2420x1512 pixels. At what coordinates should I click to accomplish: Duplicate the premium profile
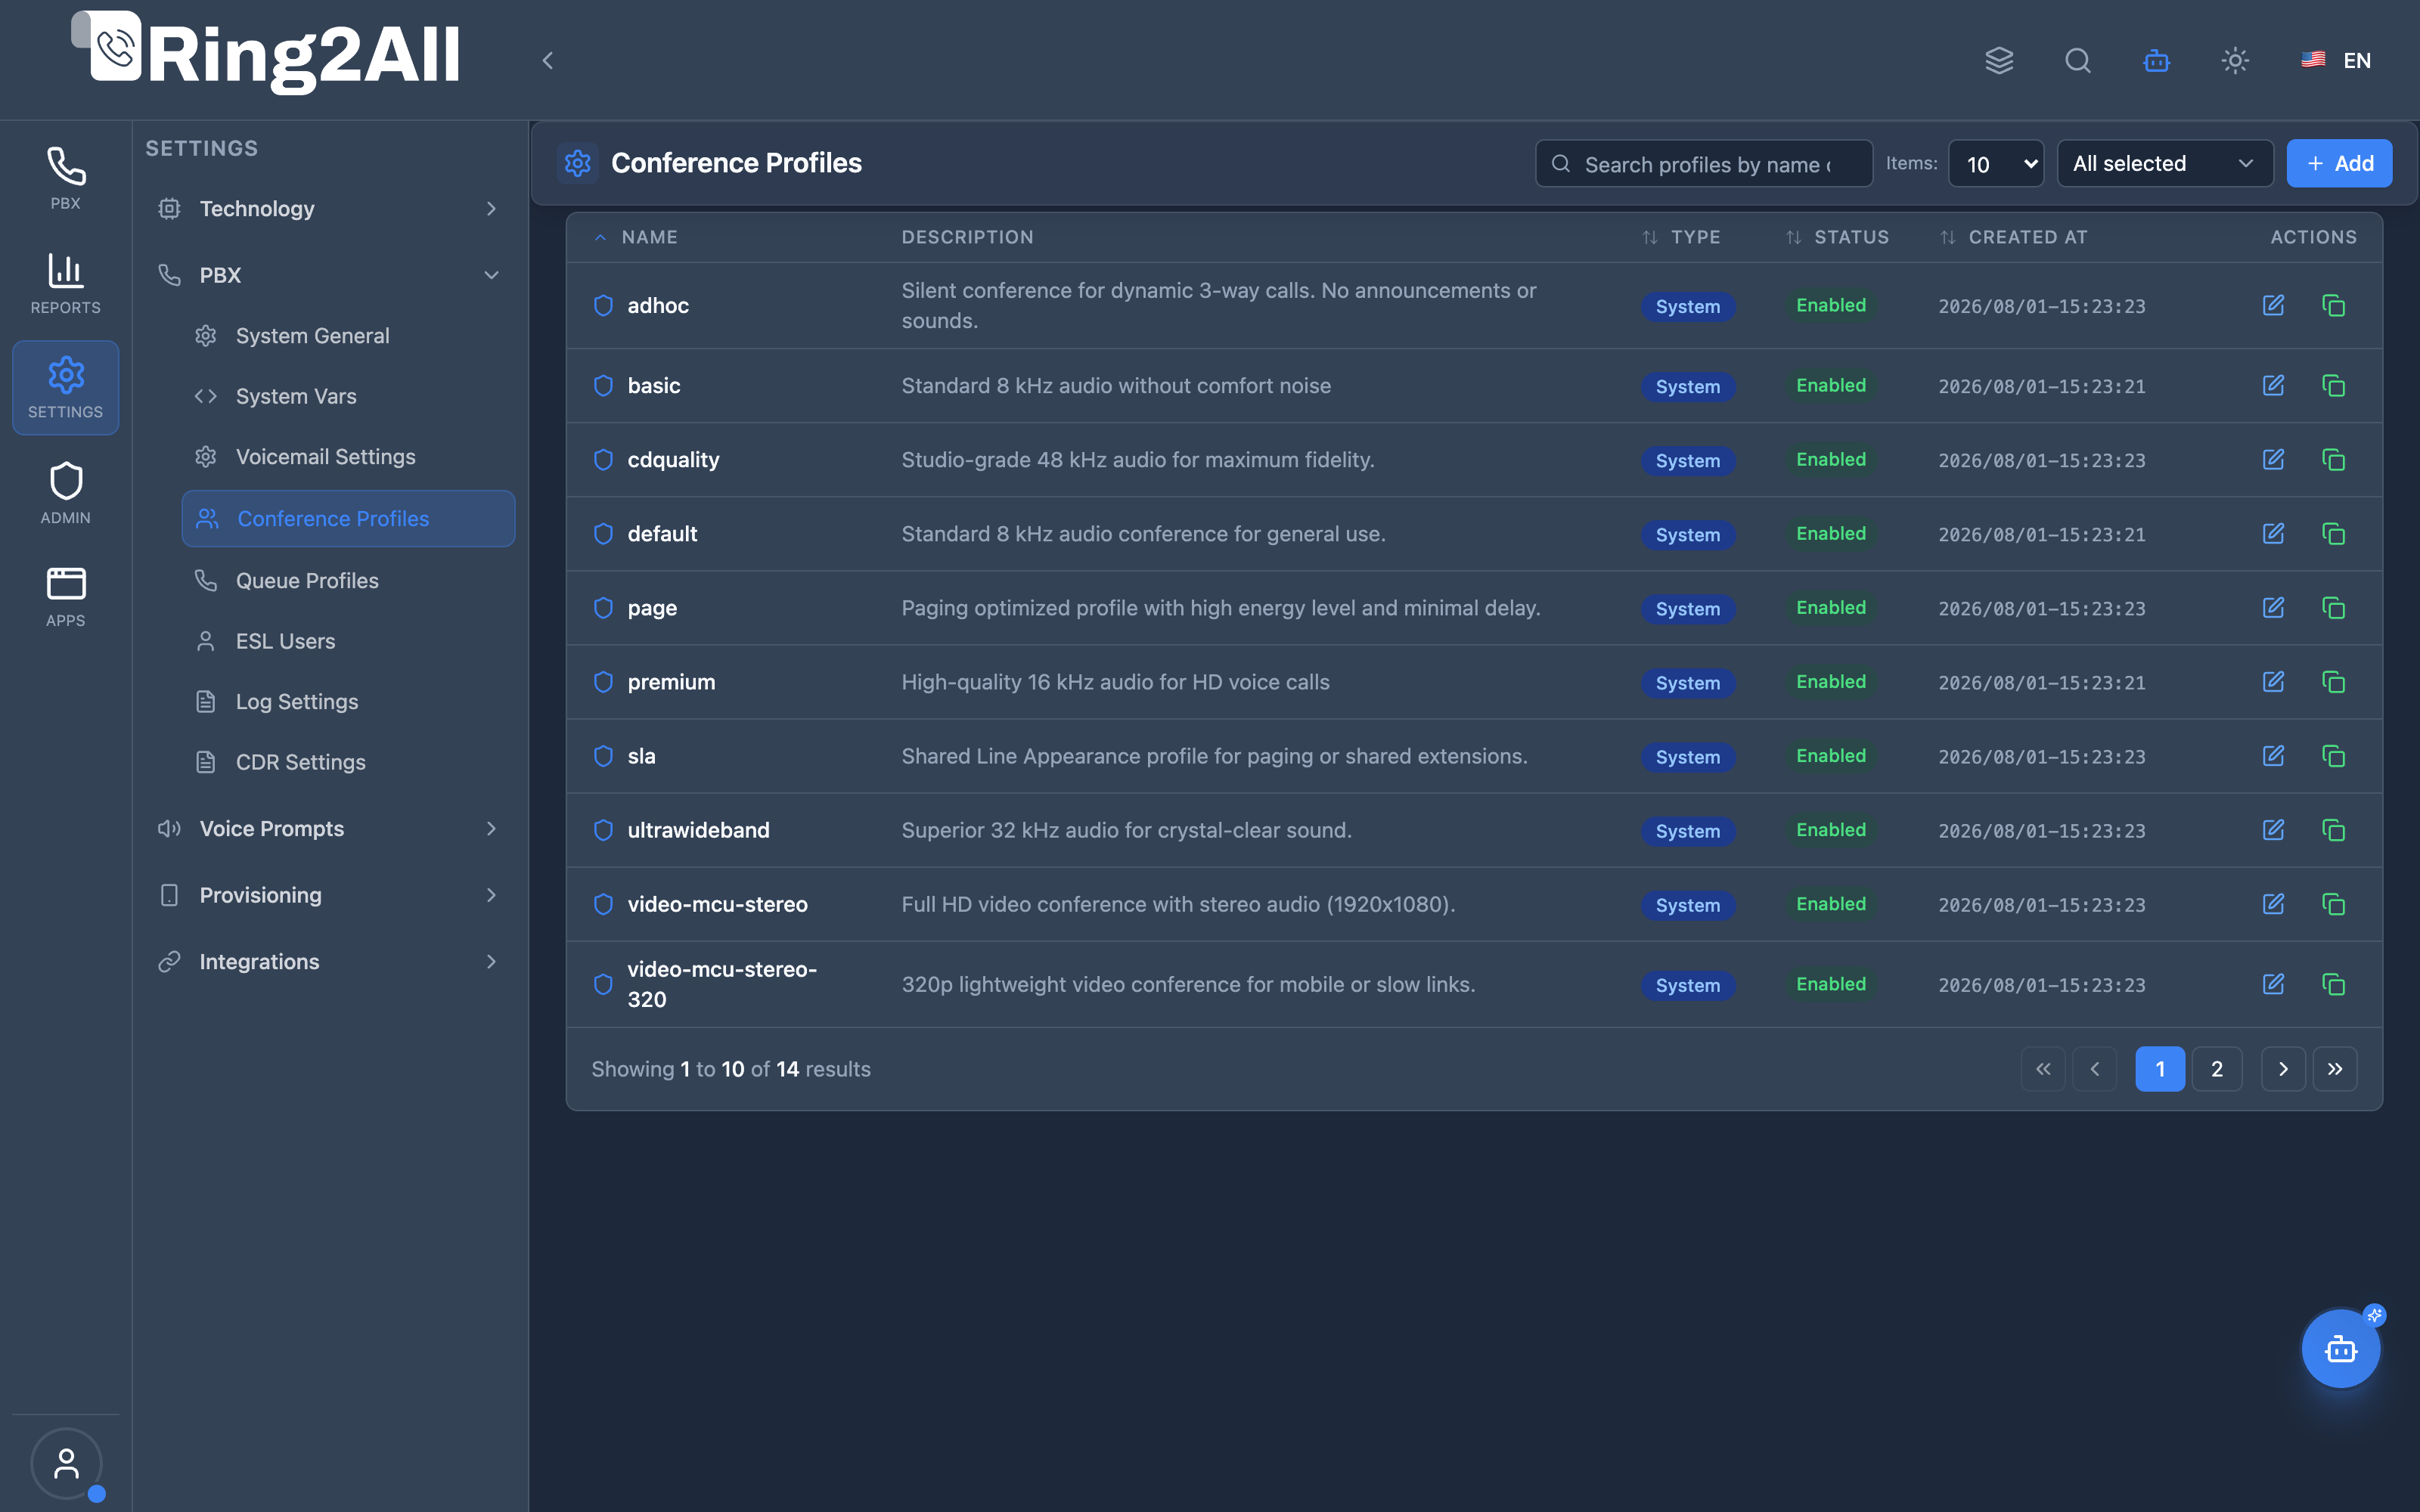click(x=2333, y=682)
